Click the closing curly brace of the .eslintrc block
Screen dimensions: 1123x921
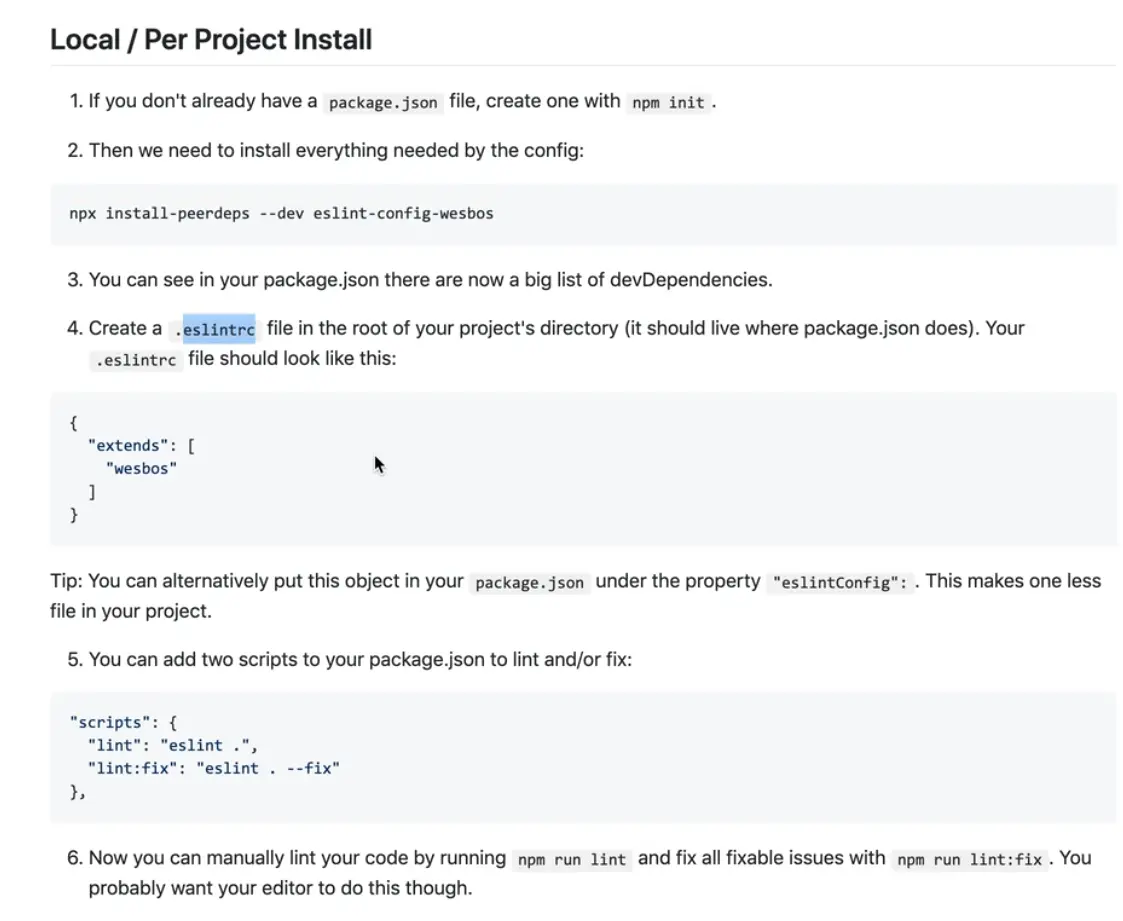point(74,515)
